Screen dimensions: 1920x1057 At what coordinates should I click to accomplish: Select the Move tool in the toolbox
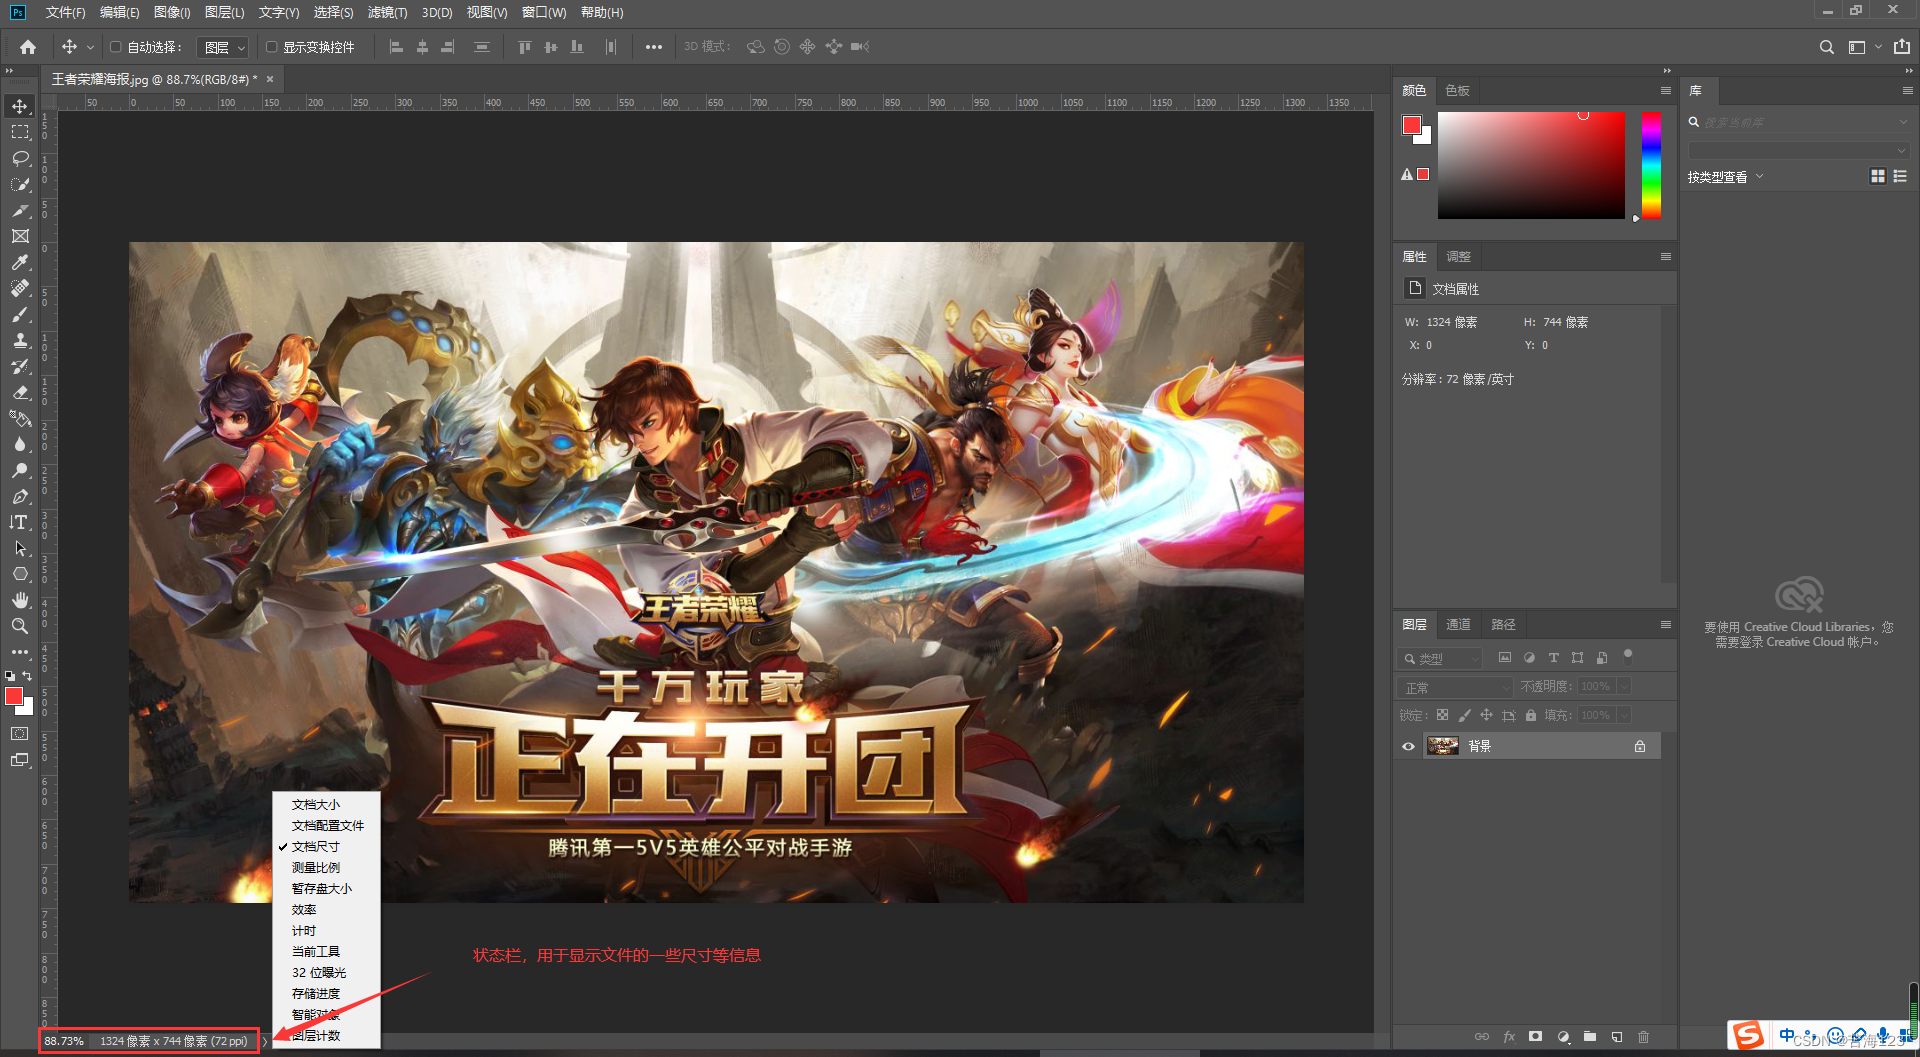[20, 106]
